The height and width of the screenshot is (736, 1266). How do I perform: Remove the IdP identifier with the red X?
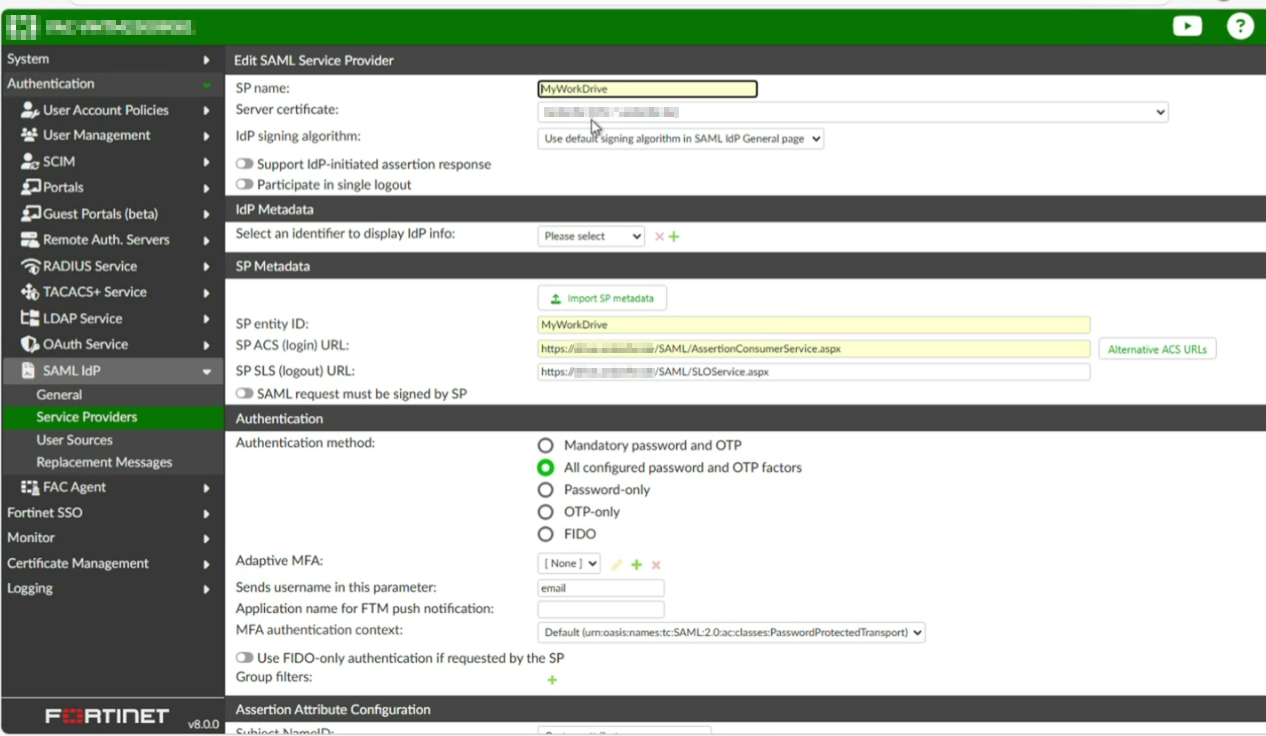pyautogui.click(x=658, y=236)
